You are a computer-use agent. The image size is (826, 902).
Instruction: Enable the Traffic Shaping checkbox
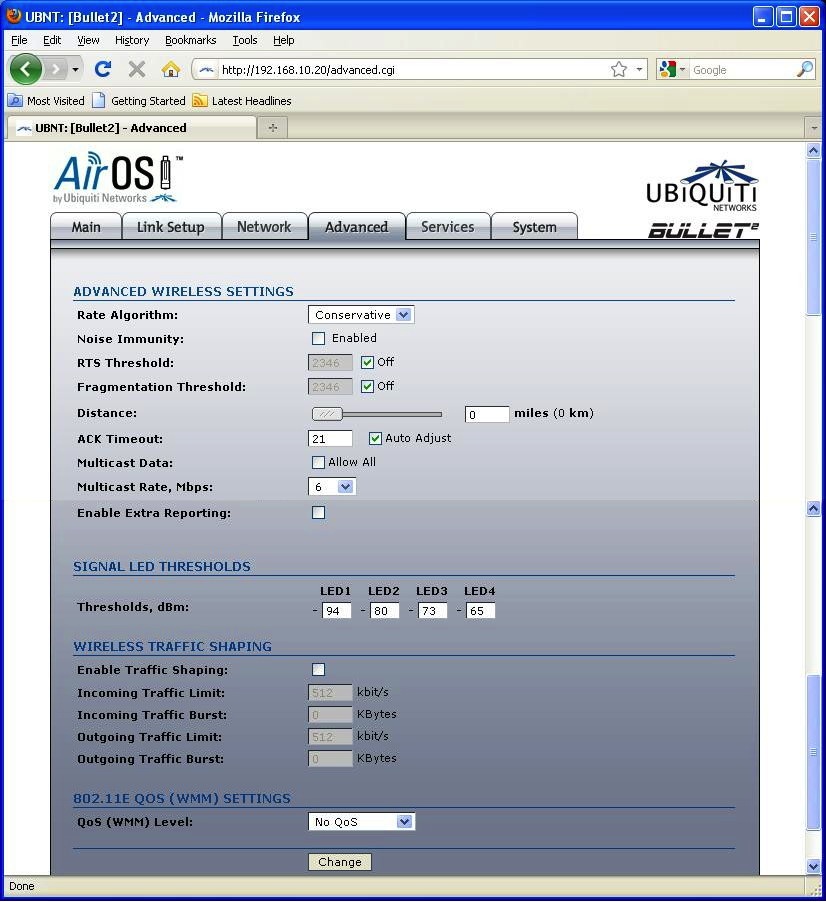click(x=319, y=670)
